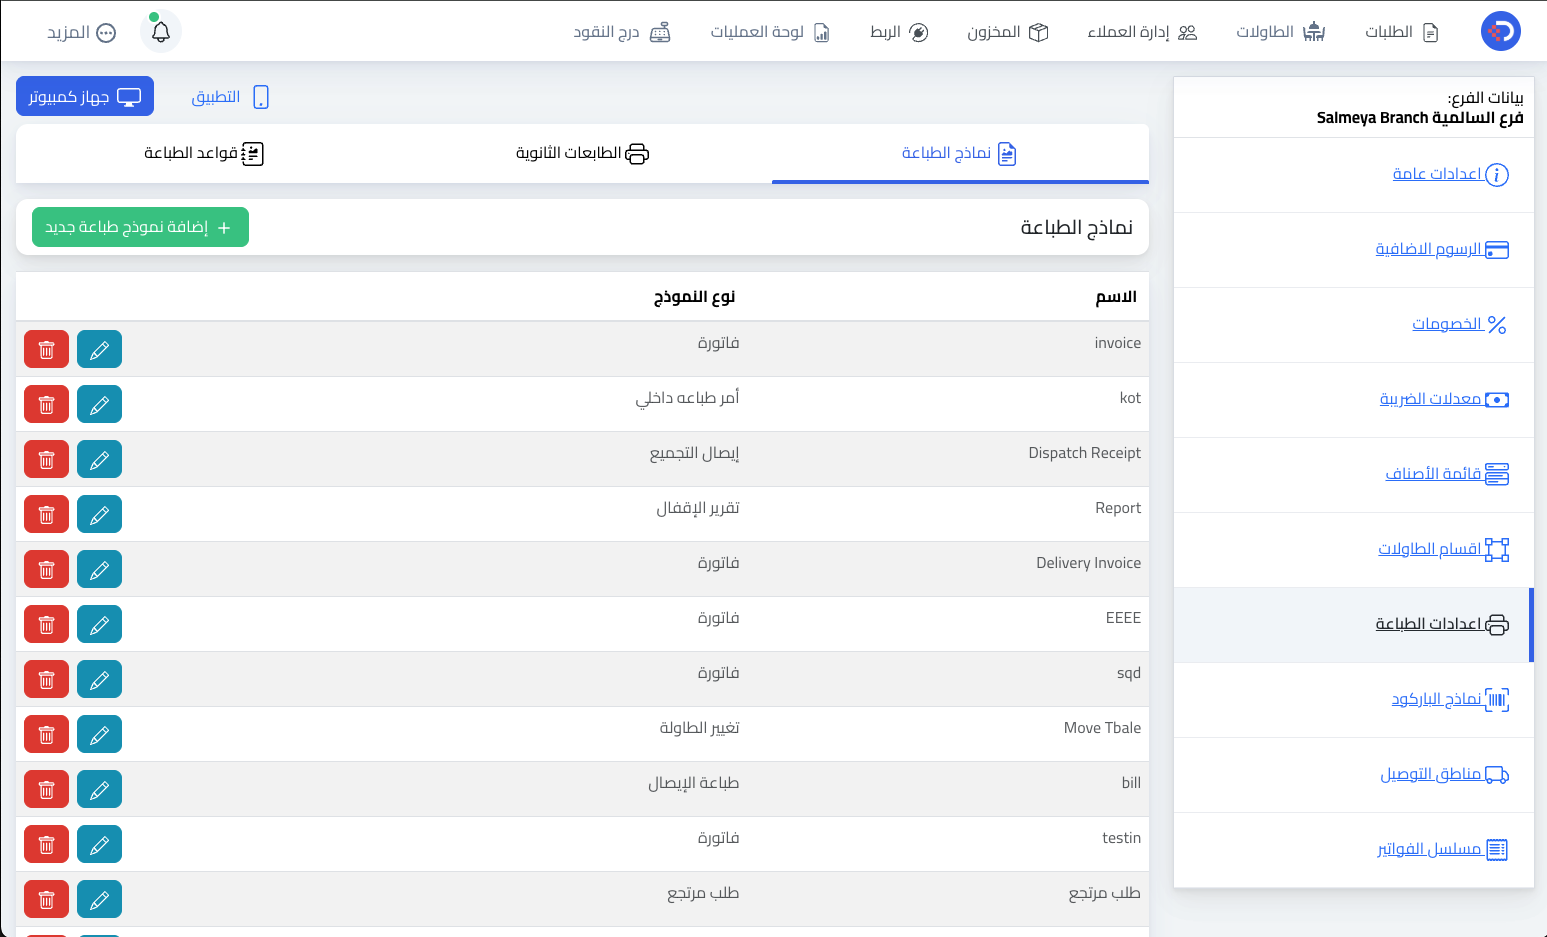The height and width of the screenshot is (937, 1547).
Task: Open الربط integrations menu
Action: pos(899,32)
